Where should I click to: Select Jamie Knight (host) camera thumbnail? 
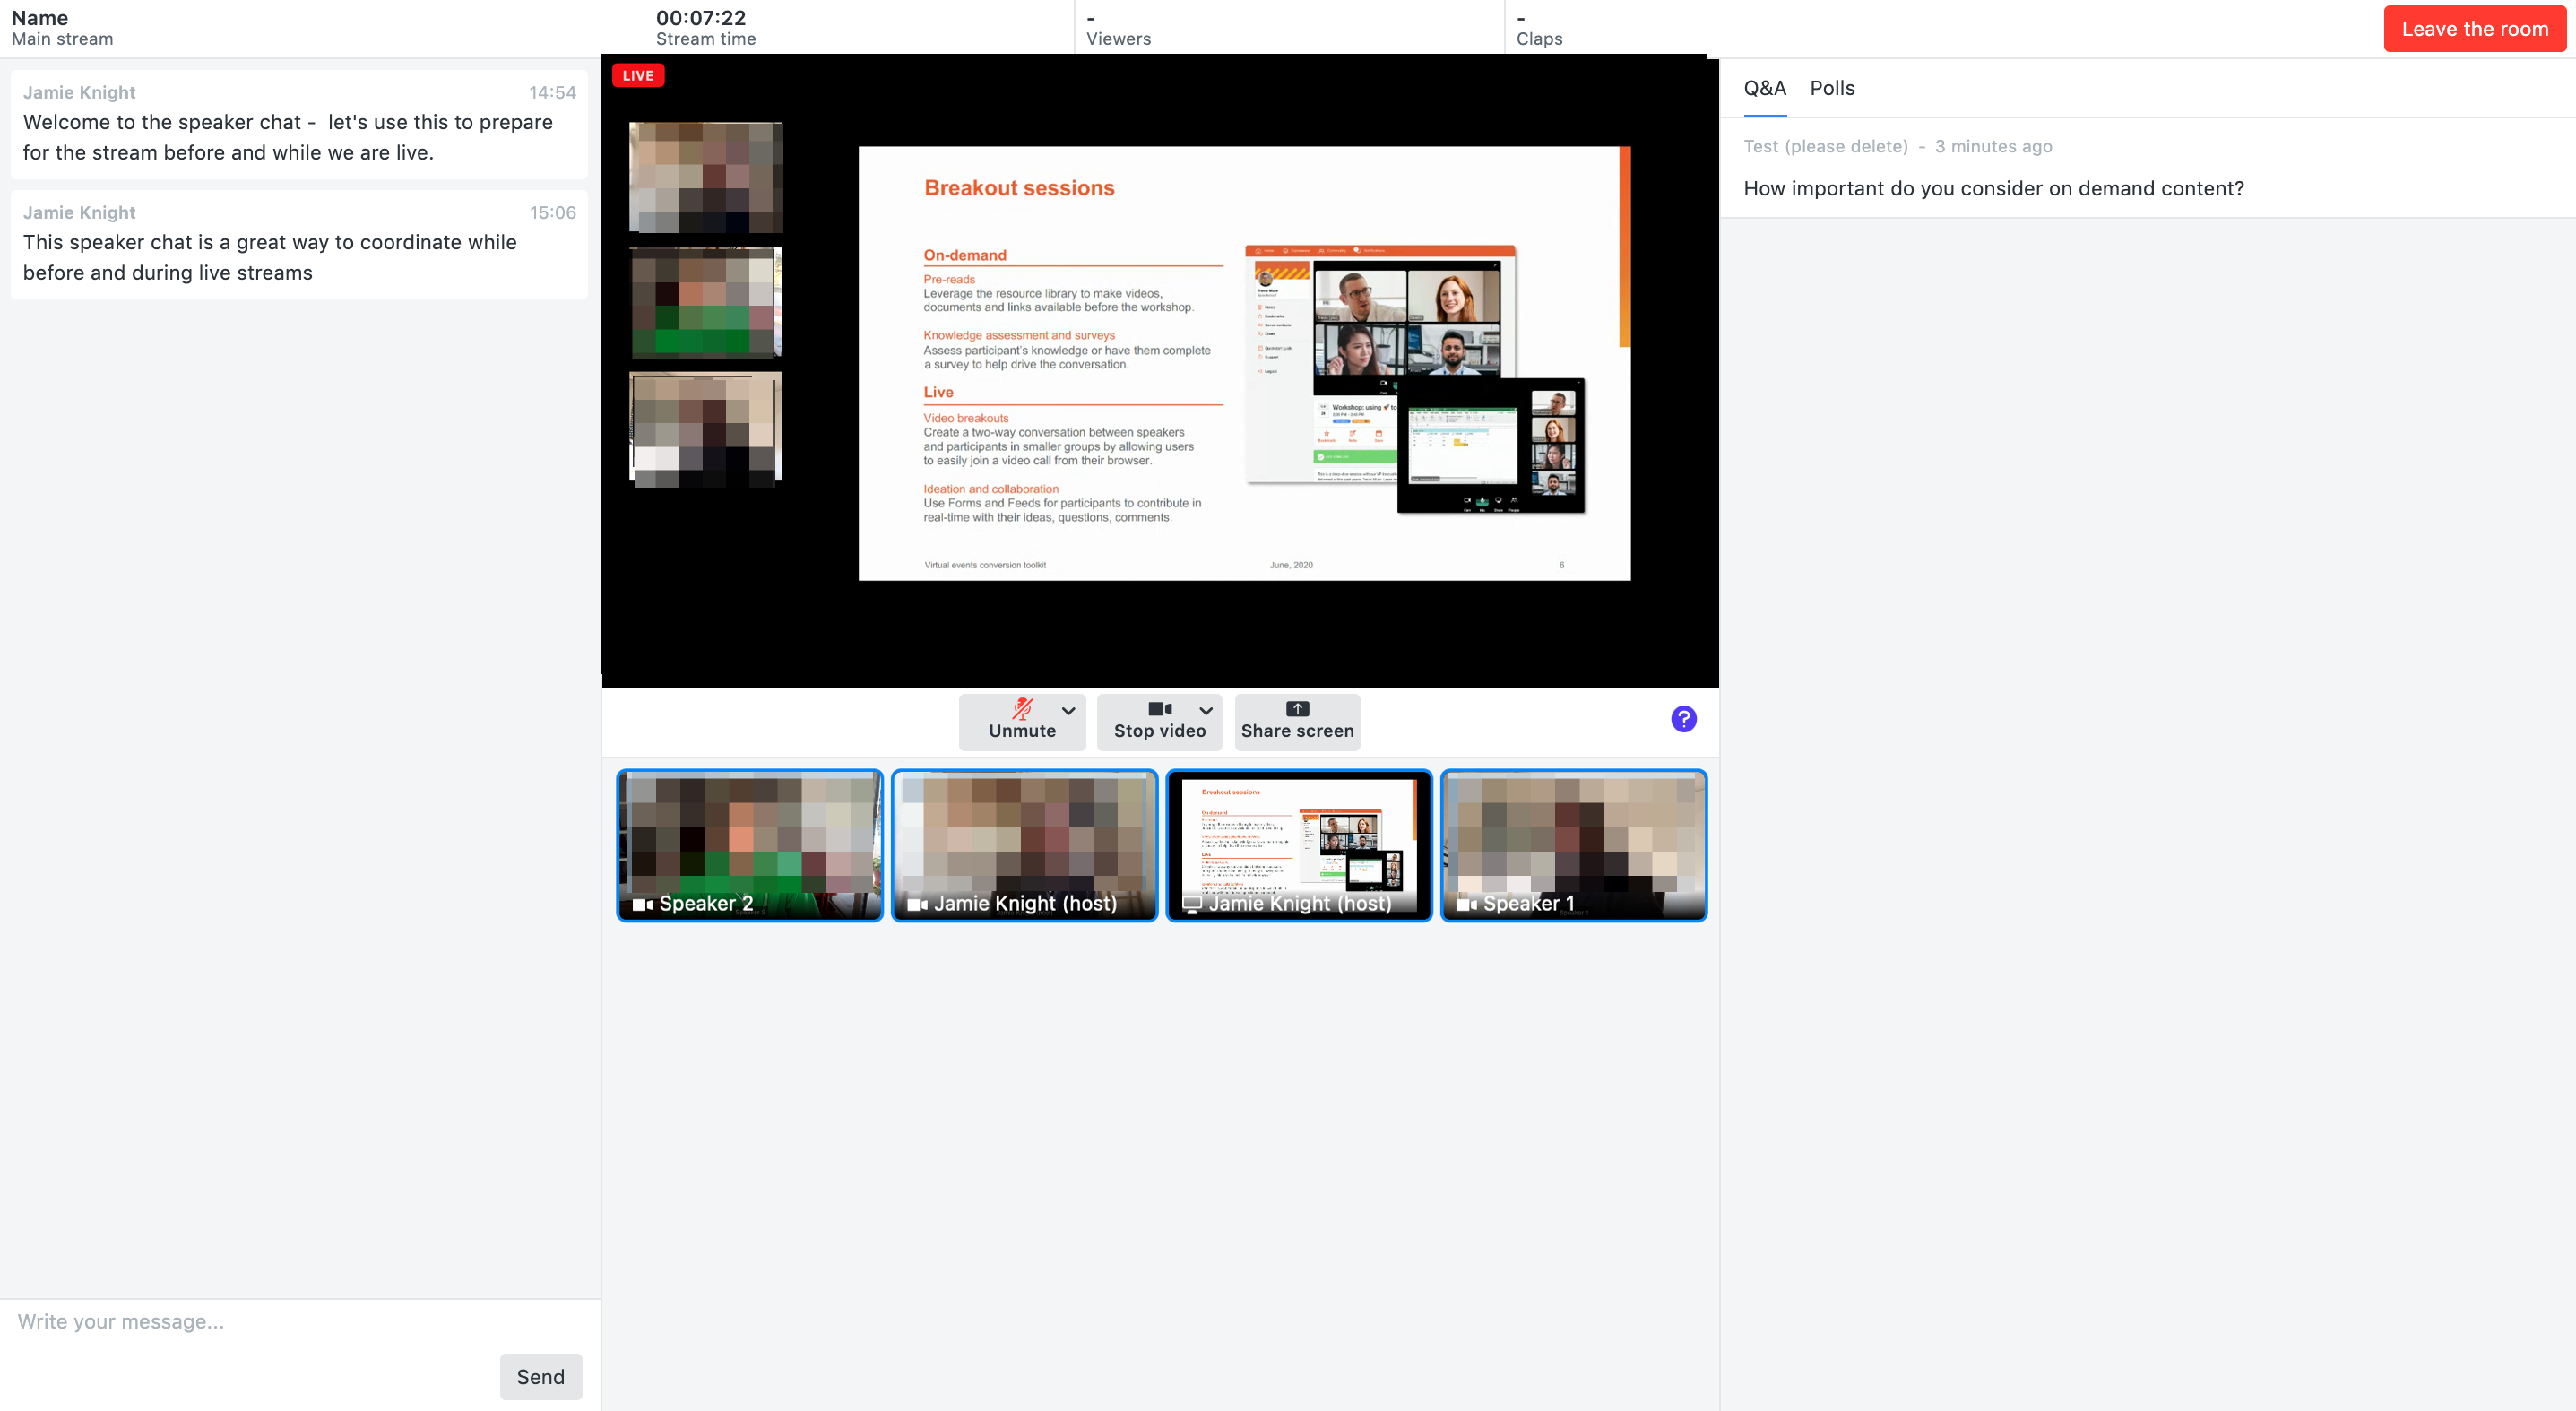1024,845
